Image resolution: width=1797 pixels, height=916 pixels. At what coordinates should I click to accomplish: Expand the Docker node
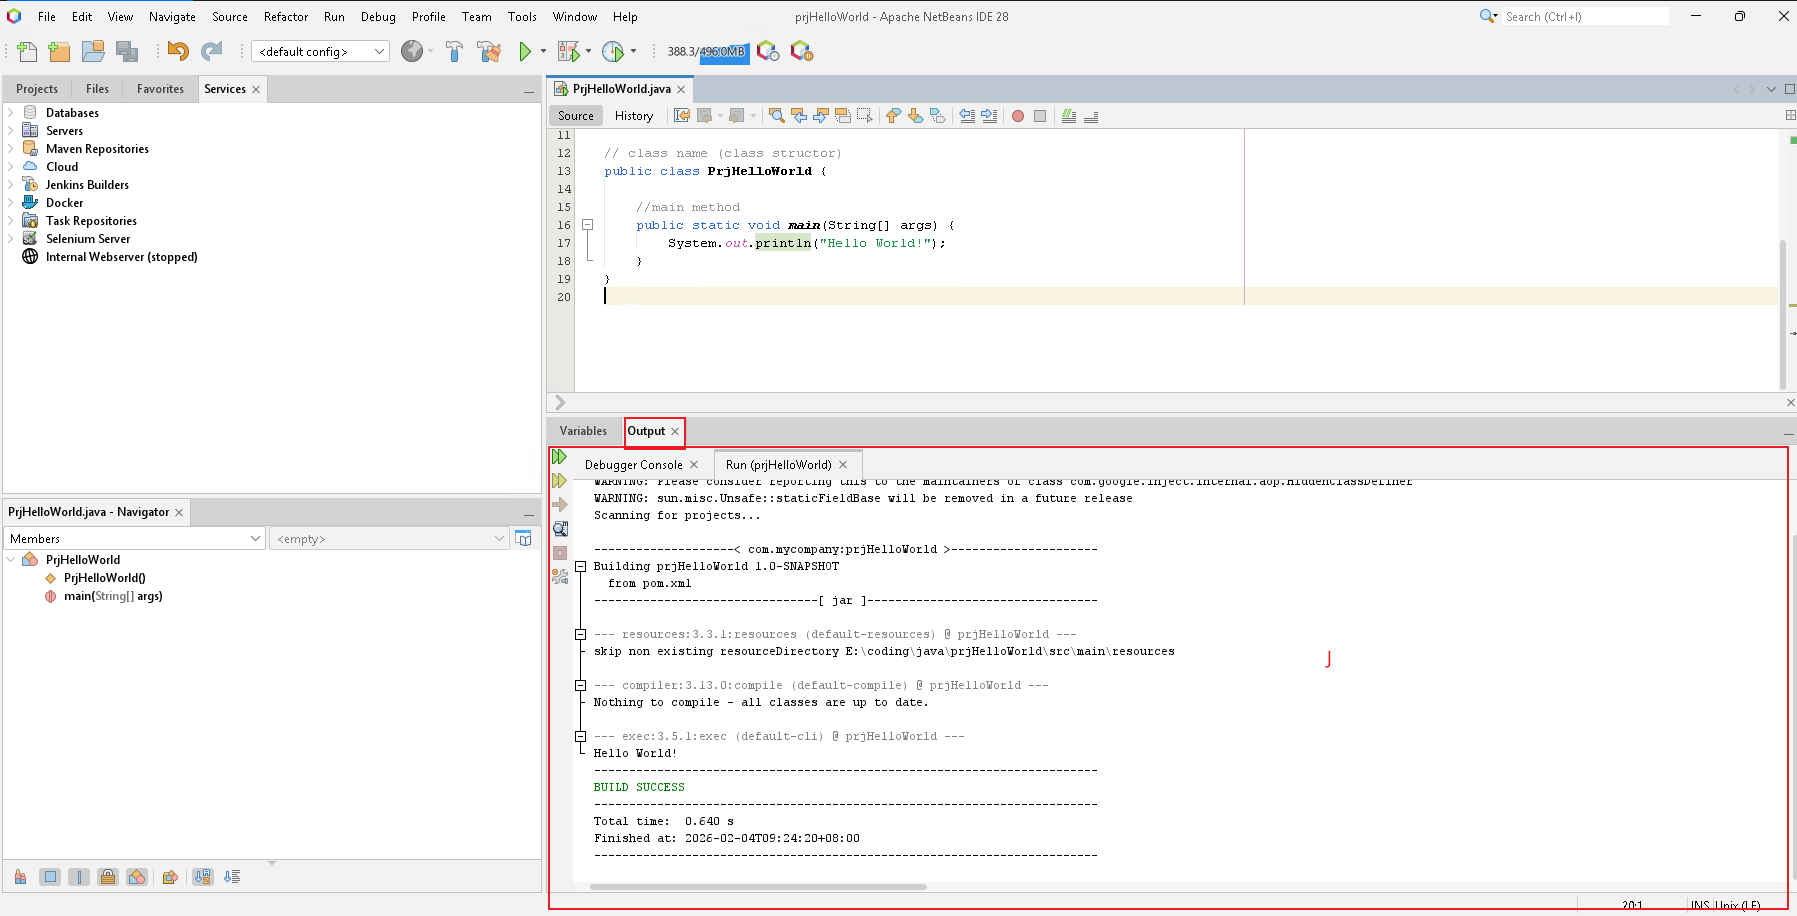click(x=11, y=203)
